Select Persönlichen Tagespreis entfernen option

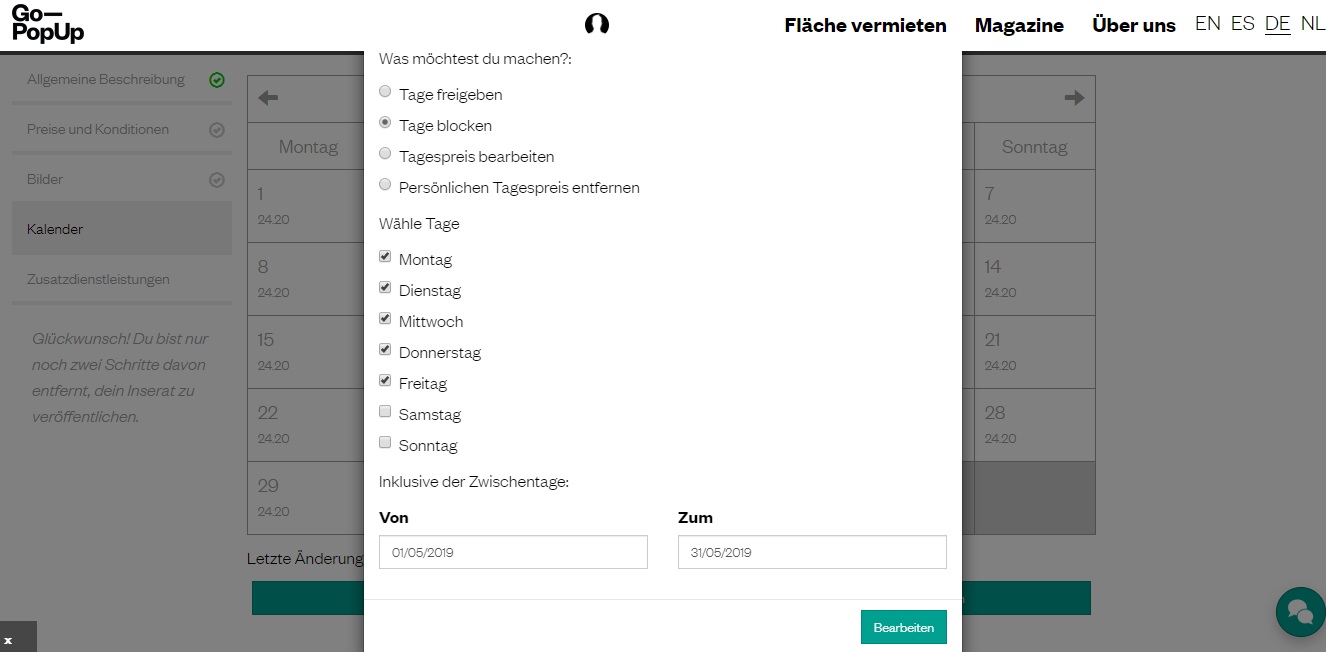(x=385, y=185)
